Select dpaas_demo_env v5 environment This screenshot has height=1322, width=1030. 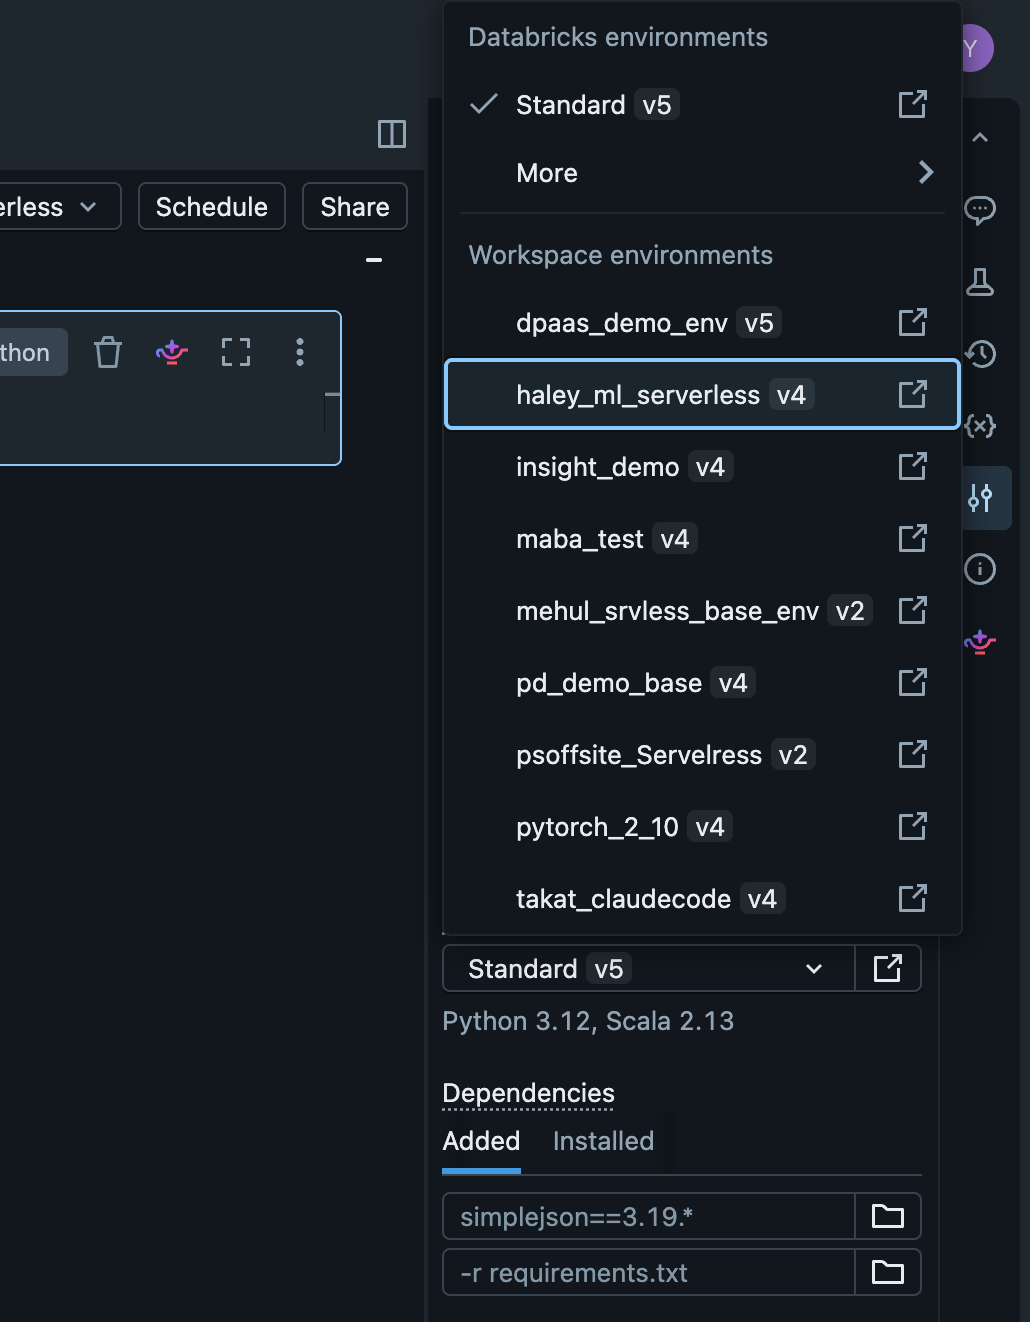coord(702,322)
